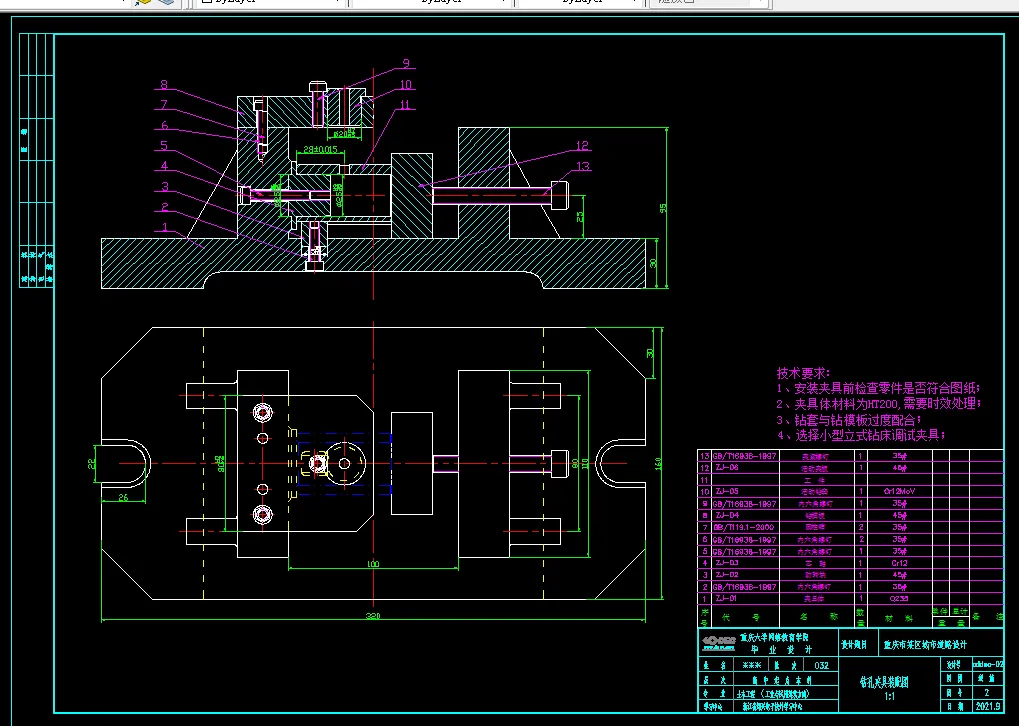This screenshot has height=726, width=1019.
Task: Select note 4、选择小型立式钻床调试夹具
Action: [x=861, y=435]
